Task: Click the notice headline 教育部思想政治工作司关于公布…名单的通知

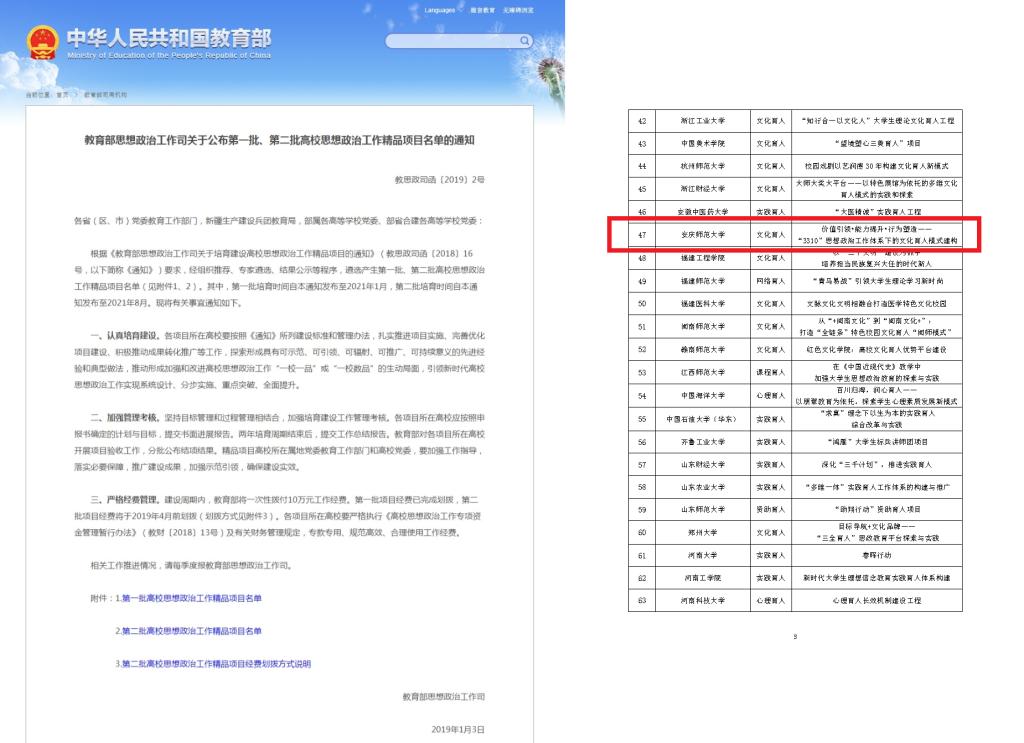Action: tap(280, 140)
